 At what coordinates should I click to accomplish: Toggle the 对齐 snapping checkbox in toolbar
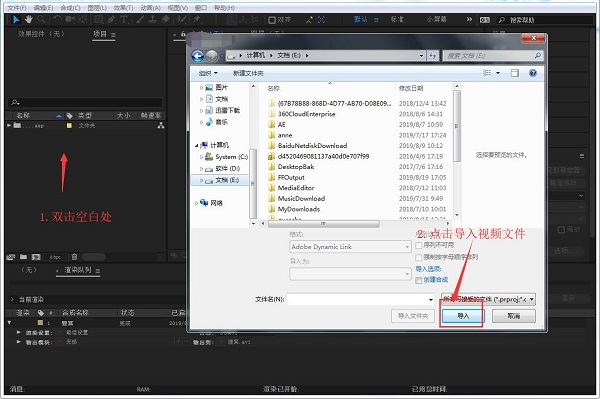(272, 20)
